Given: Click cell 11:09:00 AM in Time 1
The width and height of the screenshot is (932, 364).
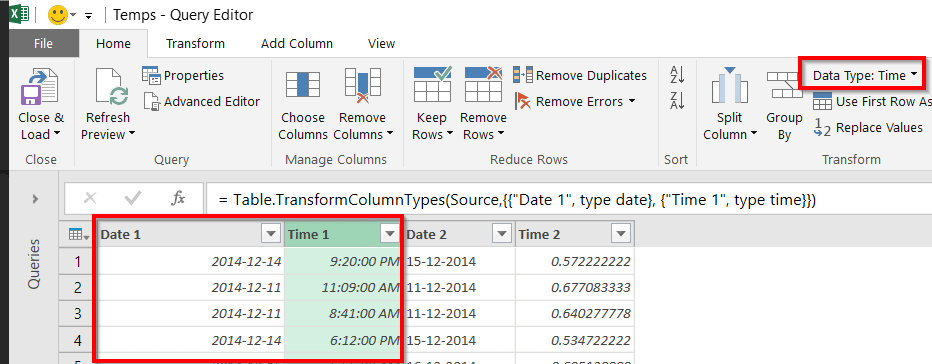Looking at the screenshot, I should coord(343,287).
